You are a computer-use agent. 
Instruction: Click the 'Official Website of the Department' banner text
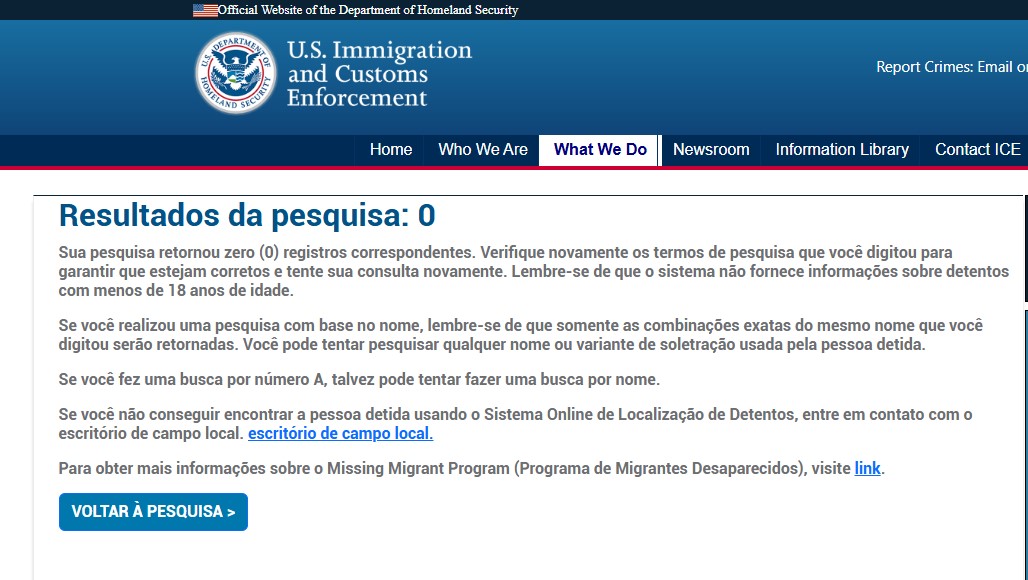click(x=368, y=10)
